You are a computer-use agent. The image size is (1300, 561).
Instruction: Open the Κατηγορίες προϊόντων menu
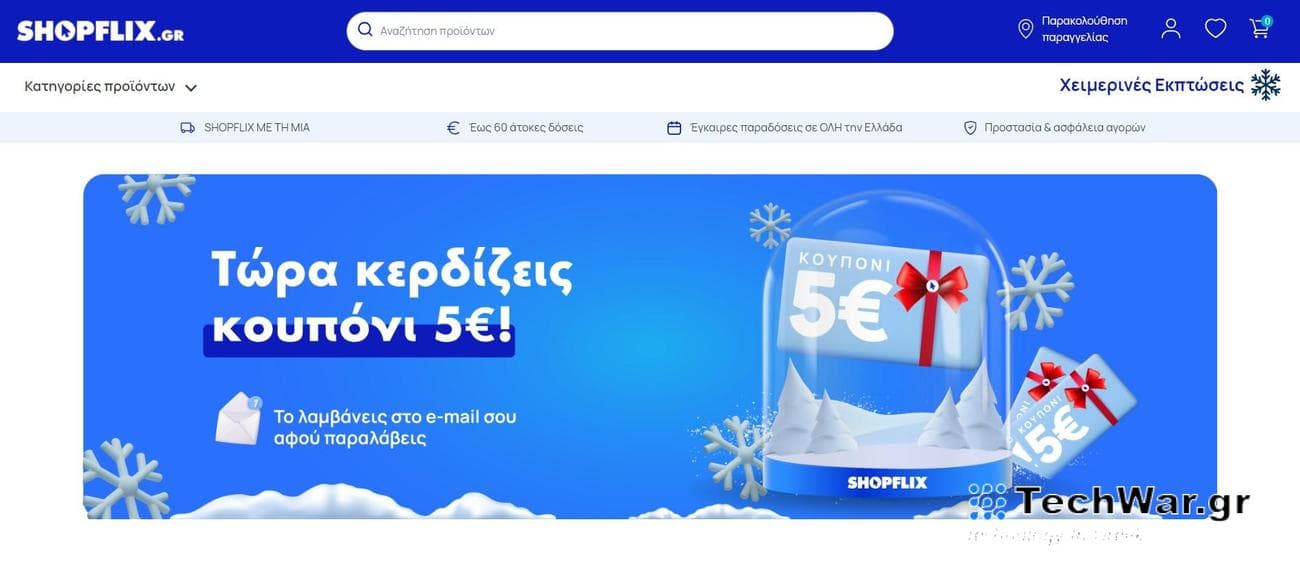coord(111,86)
